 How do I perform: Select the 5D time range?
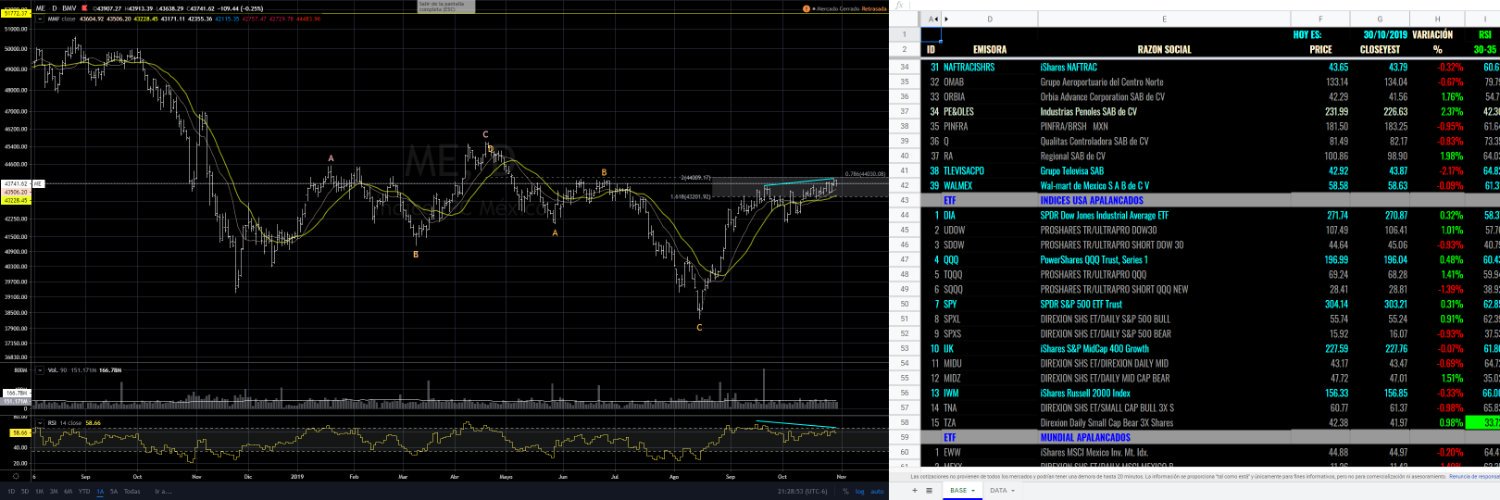tap(25, 491)
